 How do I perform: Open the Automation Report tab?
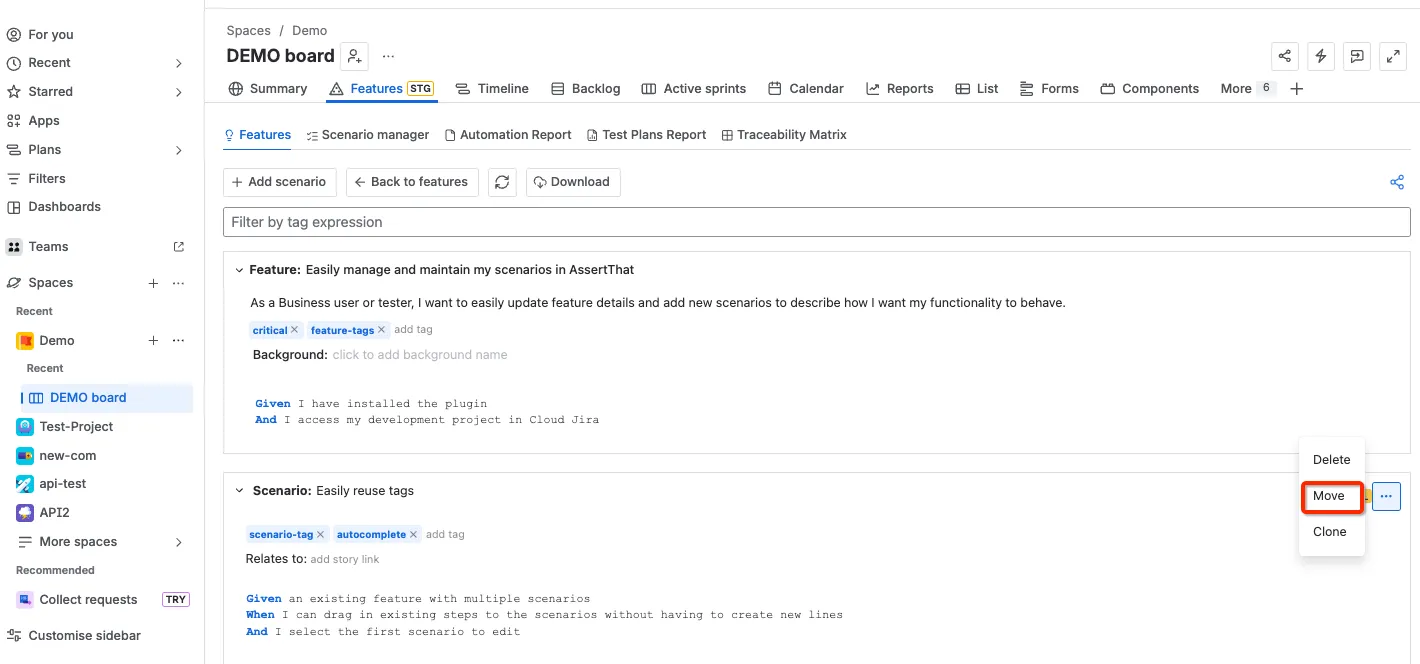tap(508, 135)
